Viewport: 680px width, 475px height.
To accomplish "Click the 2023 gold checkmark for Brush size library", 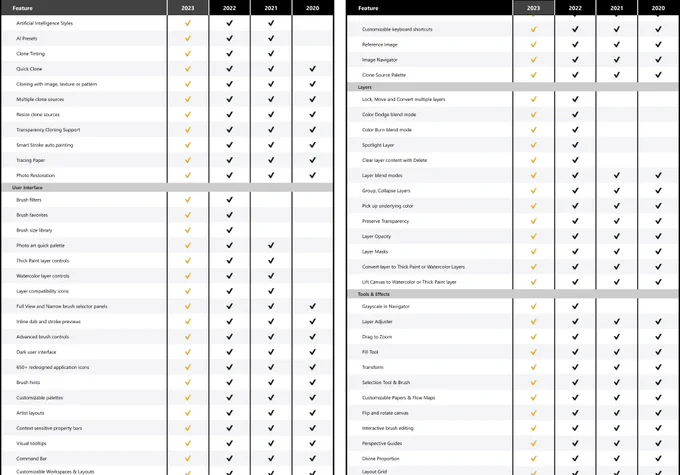I will point(188,230).
